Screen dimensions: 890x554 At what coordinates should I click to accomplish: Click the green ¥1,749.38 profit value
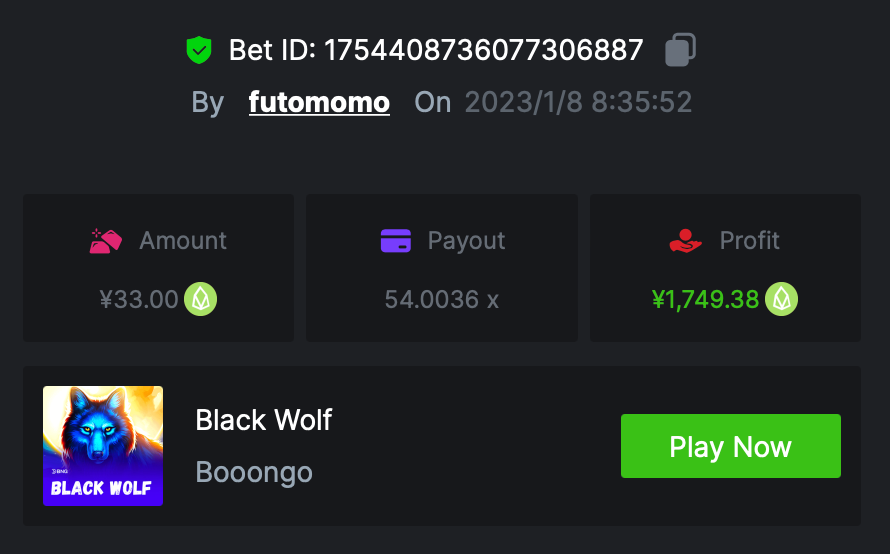(x=705, y=299)
